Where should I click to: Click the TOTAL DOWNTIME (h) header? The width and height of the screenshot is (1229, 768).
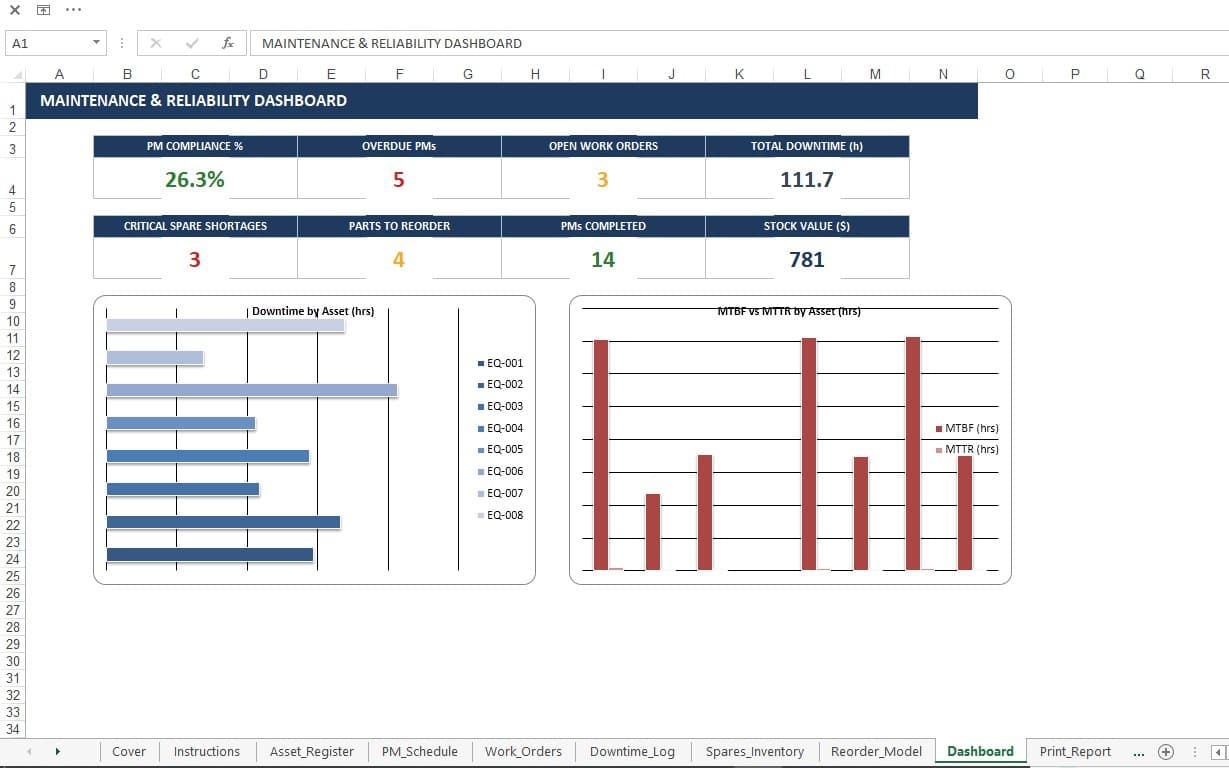pos(807,146)
